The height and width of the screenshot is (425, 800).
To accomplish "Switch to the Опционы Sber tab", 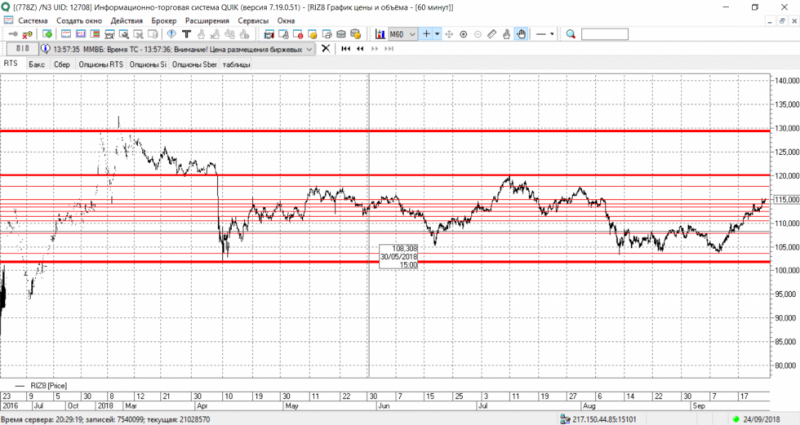I will tap(194, 64).
